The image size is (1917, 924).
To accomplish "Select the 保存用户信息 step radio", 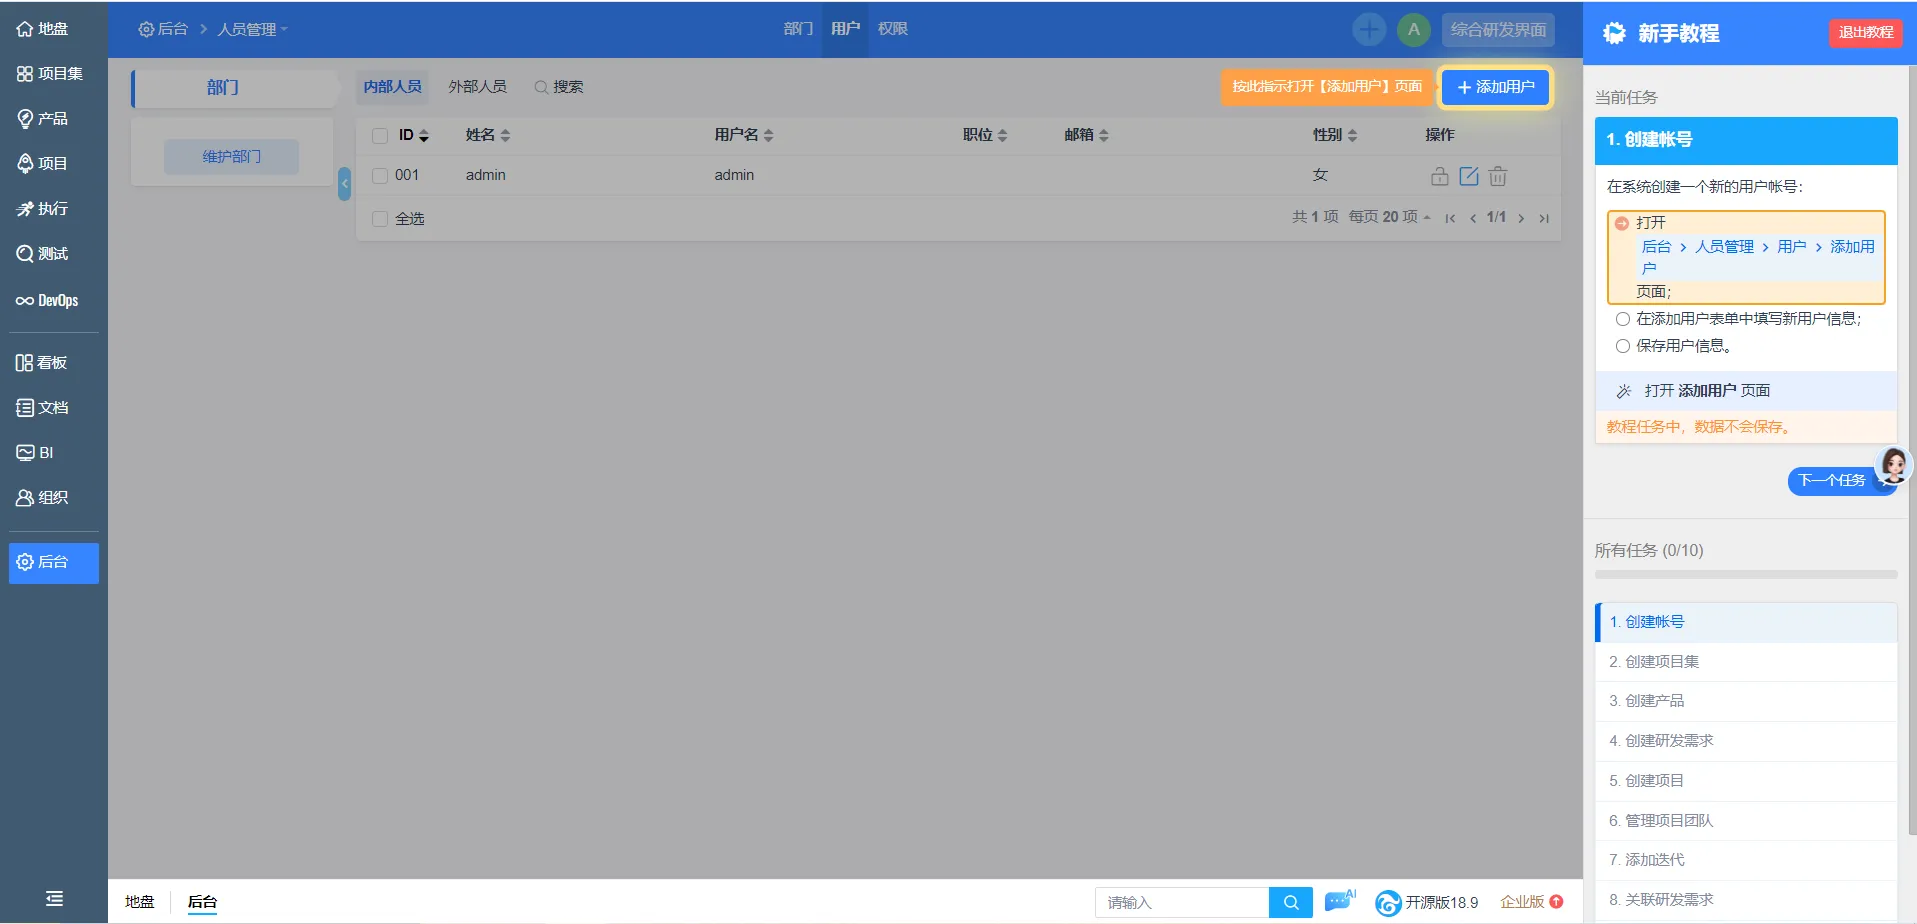I will [x=1623, y=346].
